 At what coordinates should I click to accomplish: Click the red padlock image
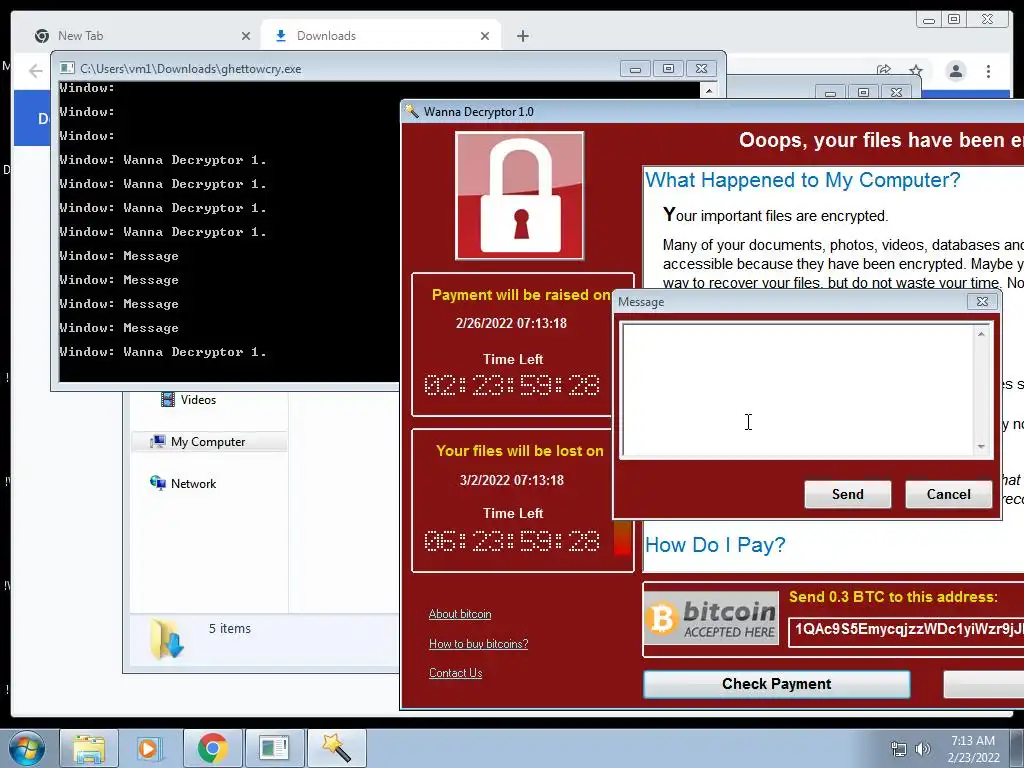tap(520, 196)
